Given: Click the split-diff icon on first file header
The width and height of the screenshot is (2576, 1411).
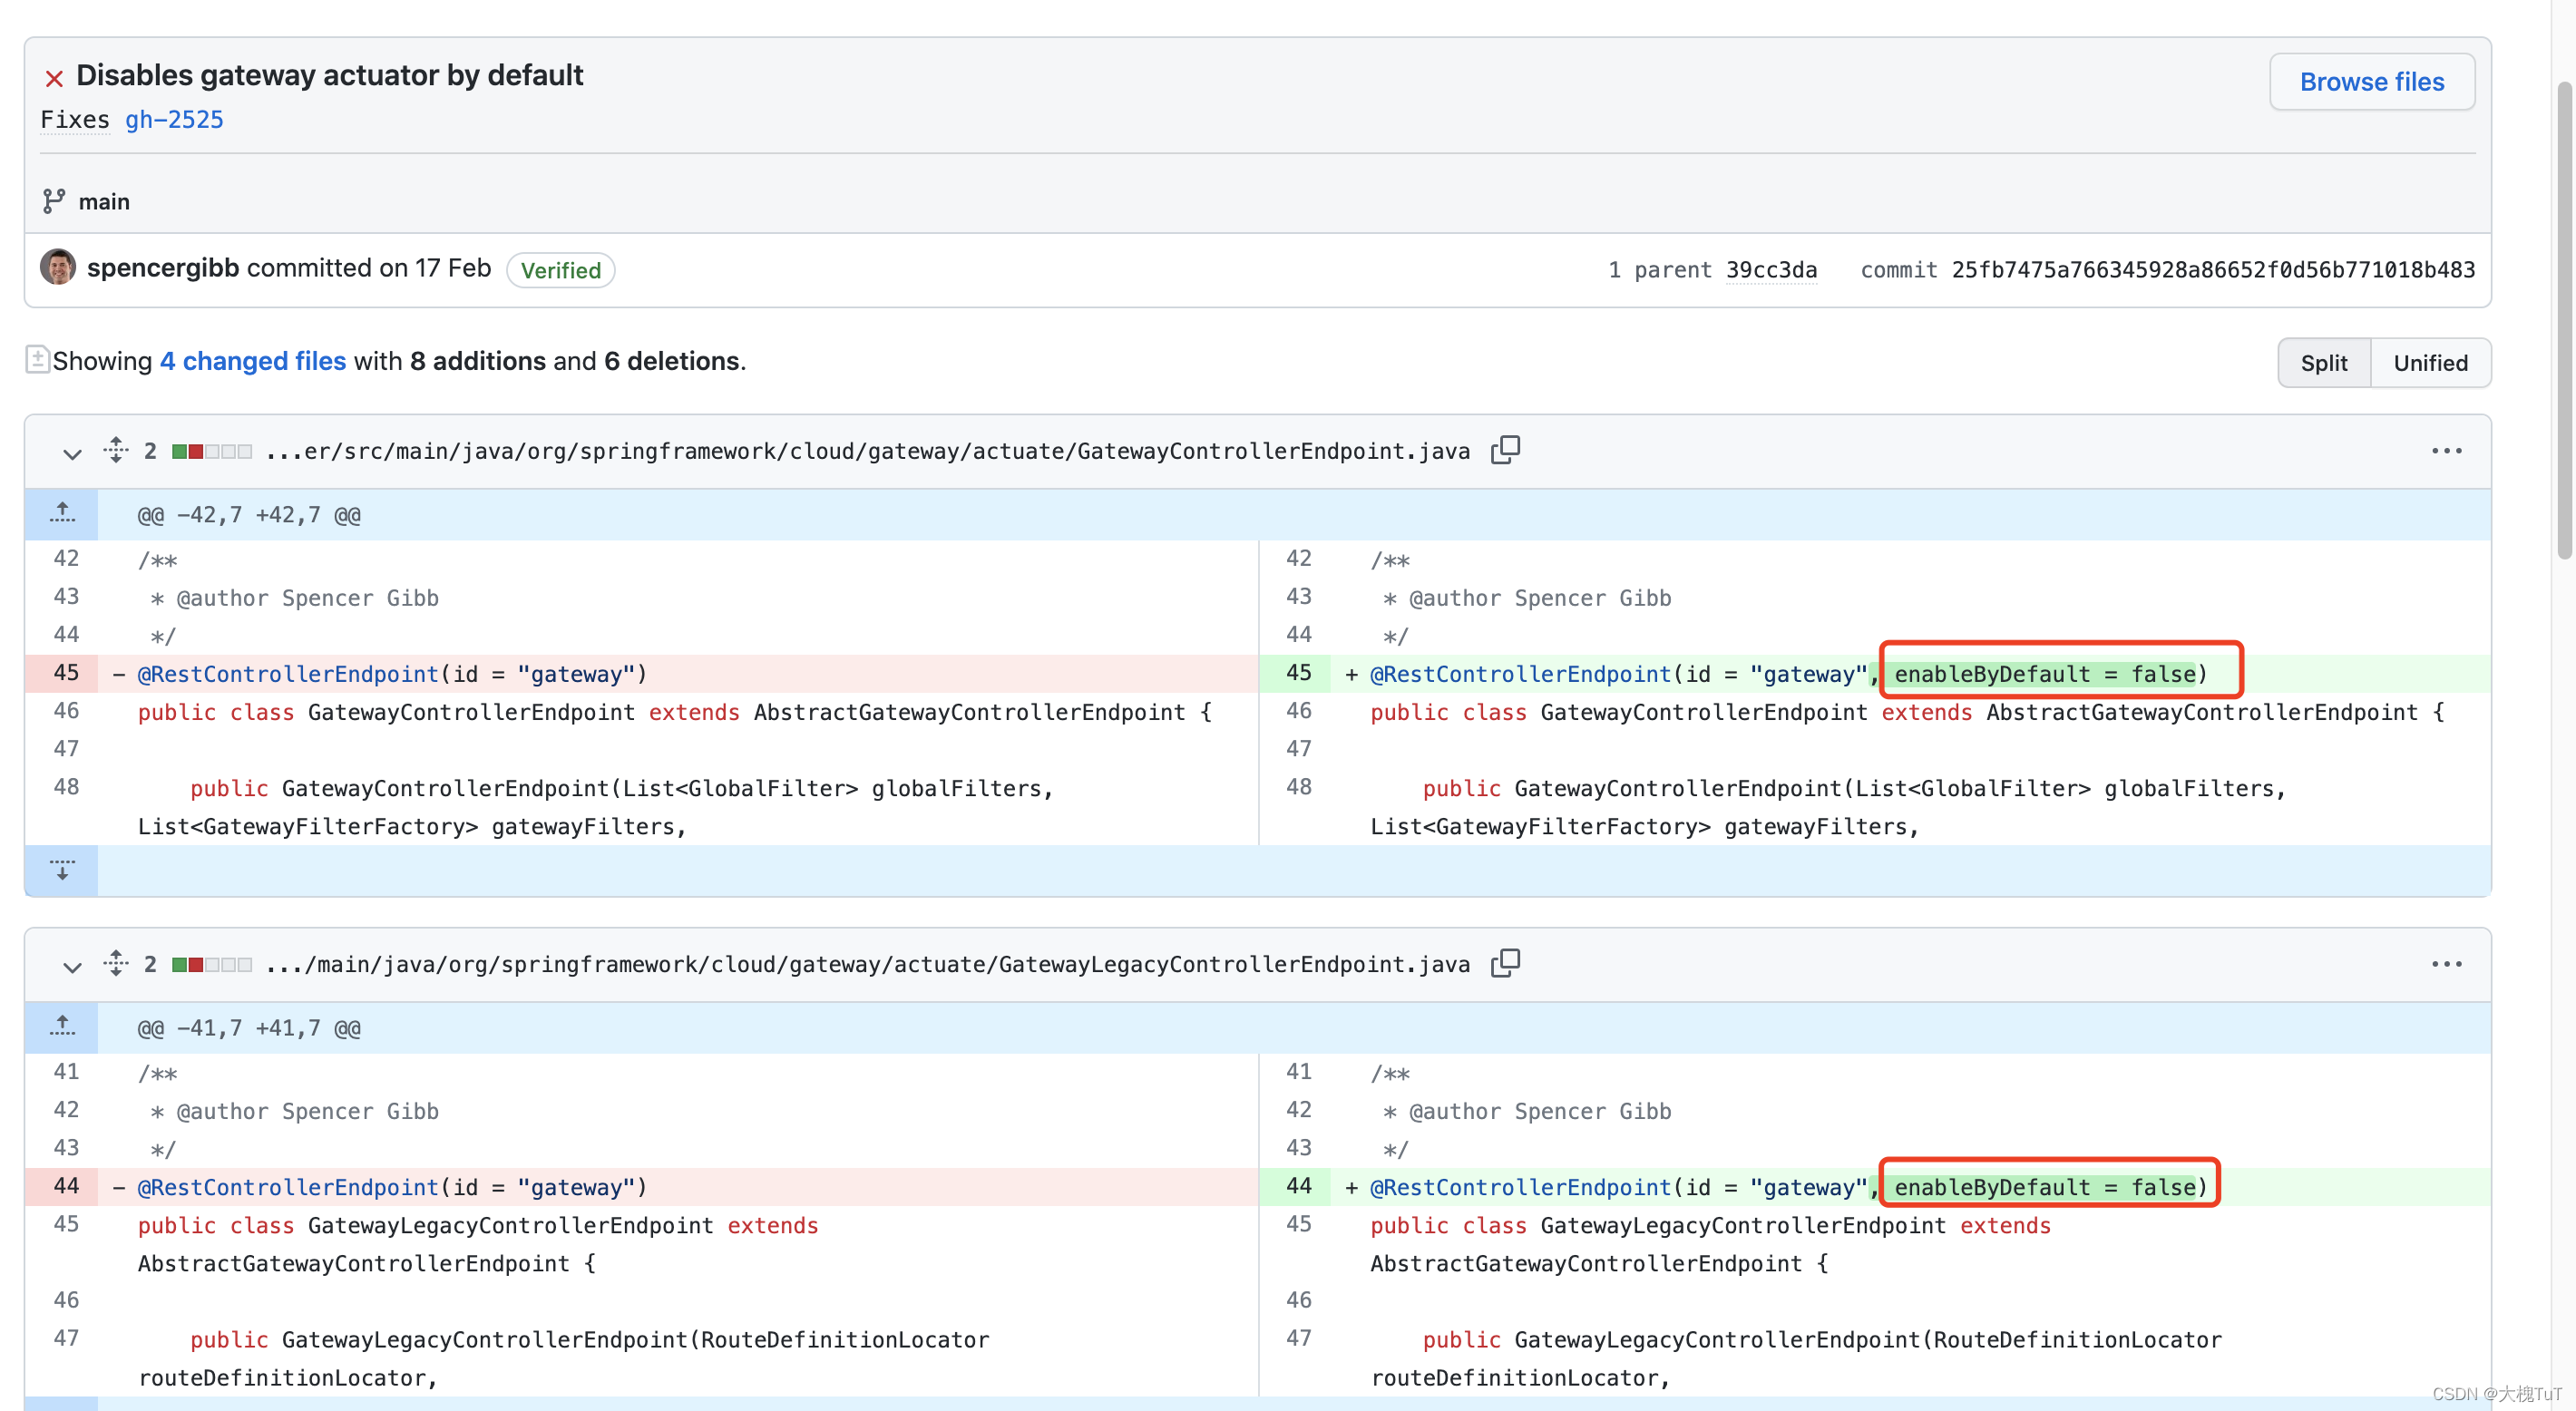Looking at the screenshot, I should point(114,450).
